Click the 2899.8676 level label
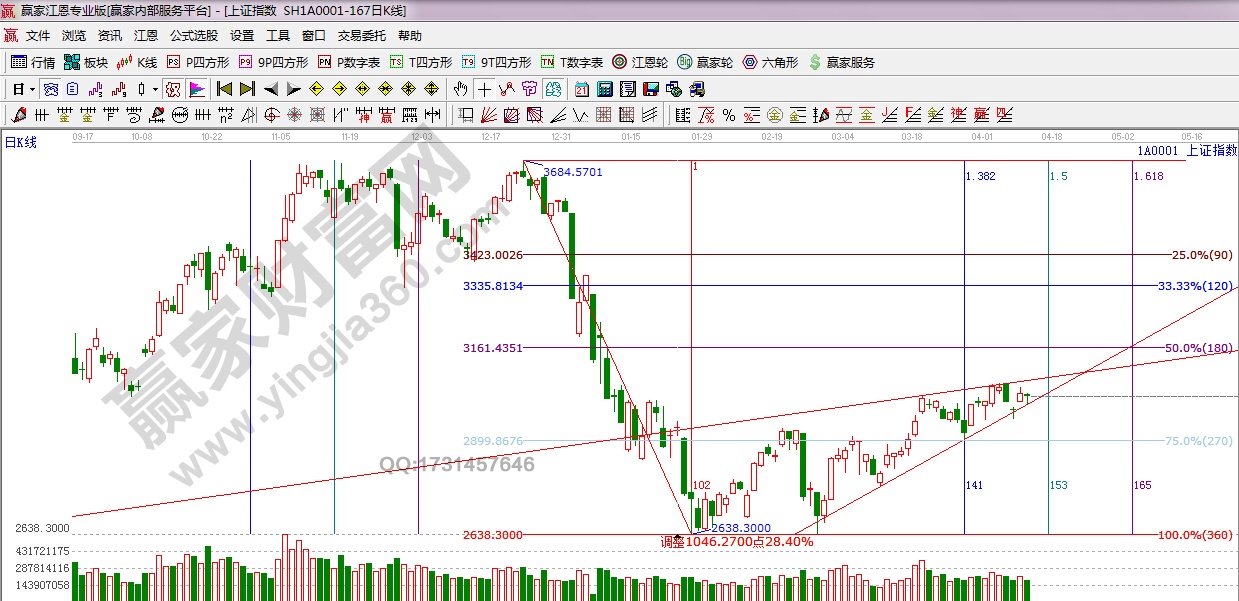 pos(493,441)
